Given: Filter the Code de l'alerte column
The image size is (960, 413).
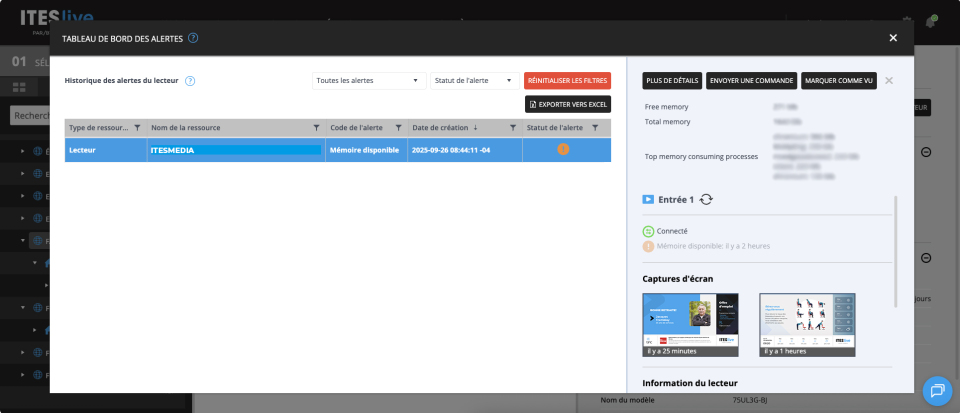Looking at the screenshot, I should [398, 128].
